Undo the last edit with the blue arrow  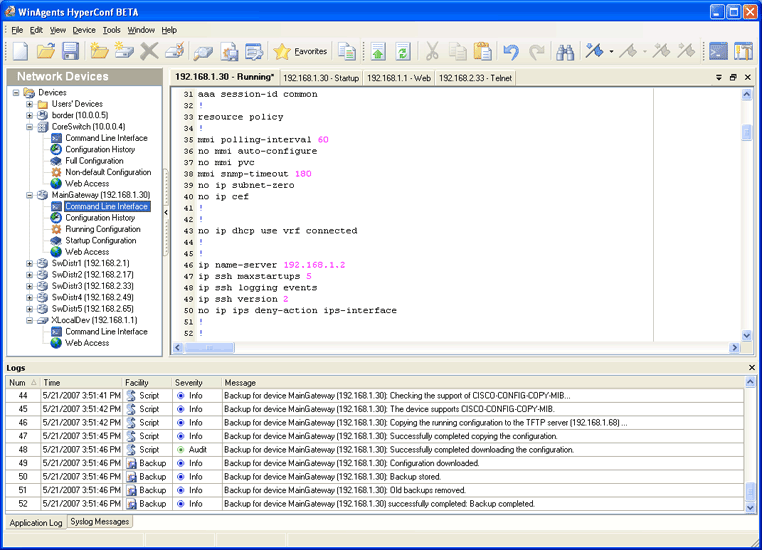tap(511, 51)
